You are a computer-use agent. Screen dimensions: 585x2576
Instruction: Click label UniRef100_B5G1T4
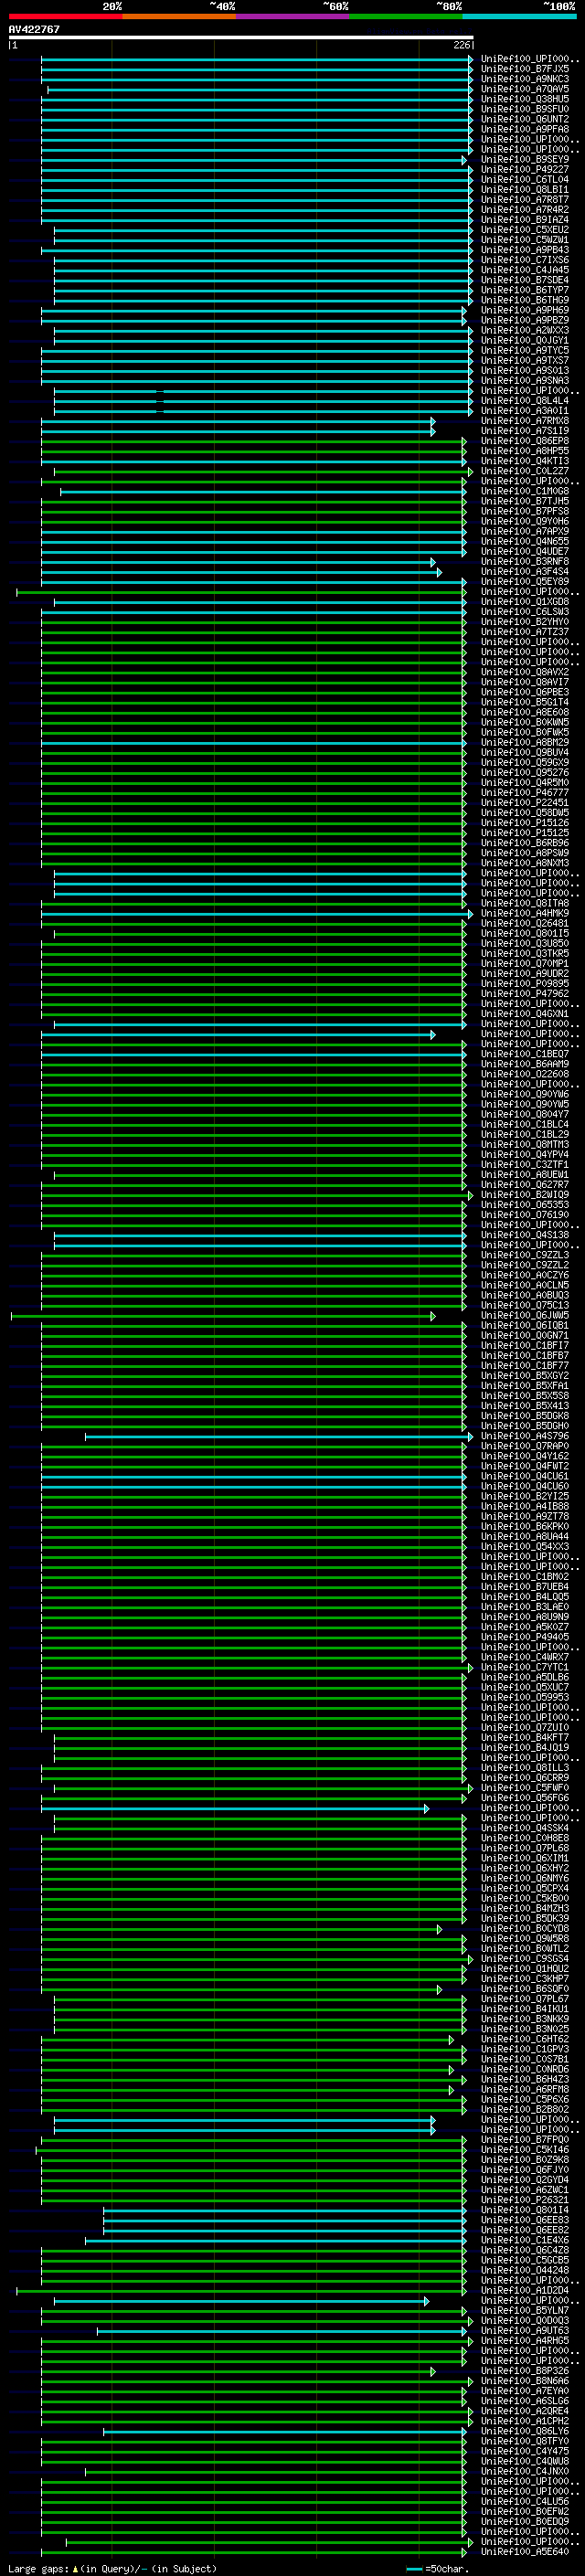tap(525, 703)
